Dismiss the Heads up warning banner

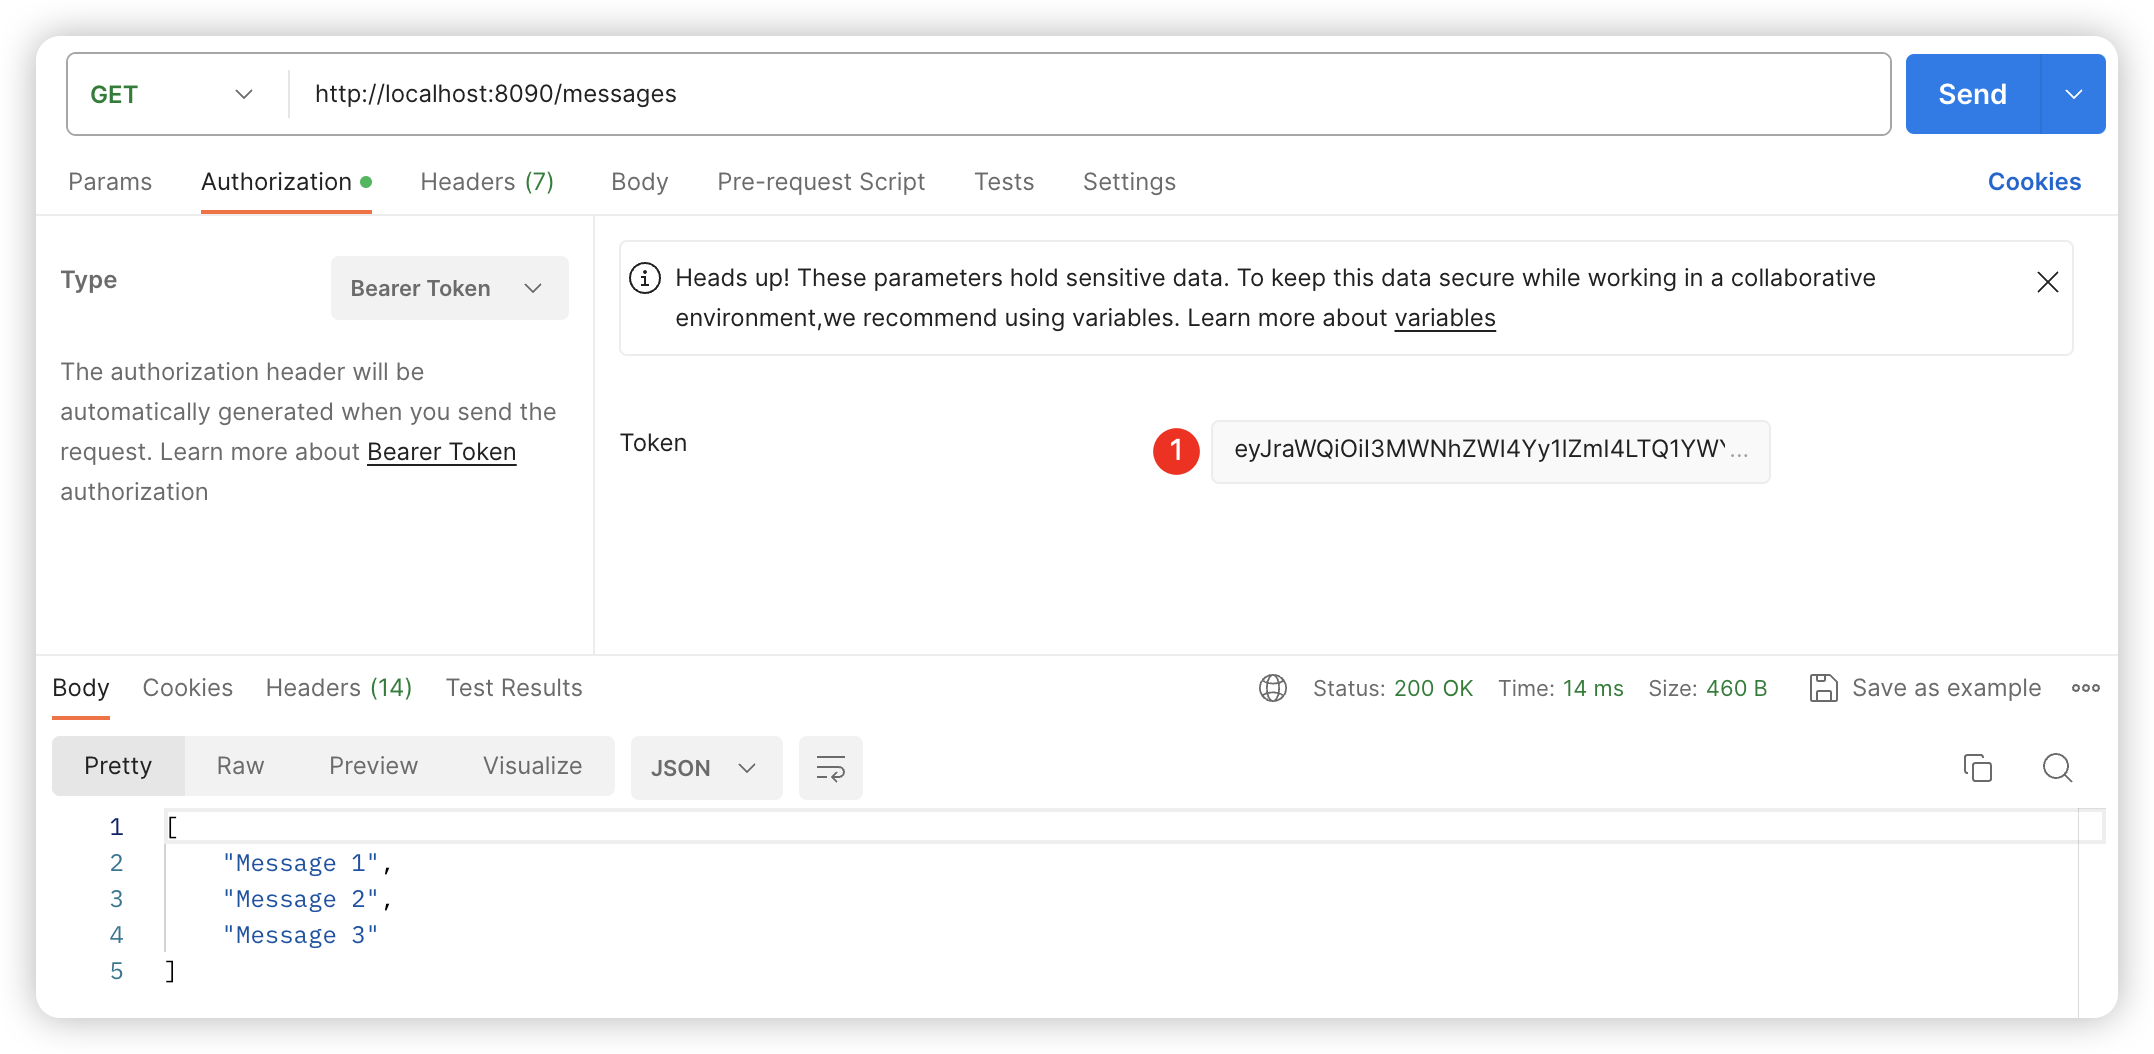click(2047, 283)
